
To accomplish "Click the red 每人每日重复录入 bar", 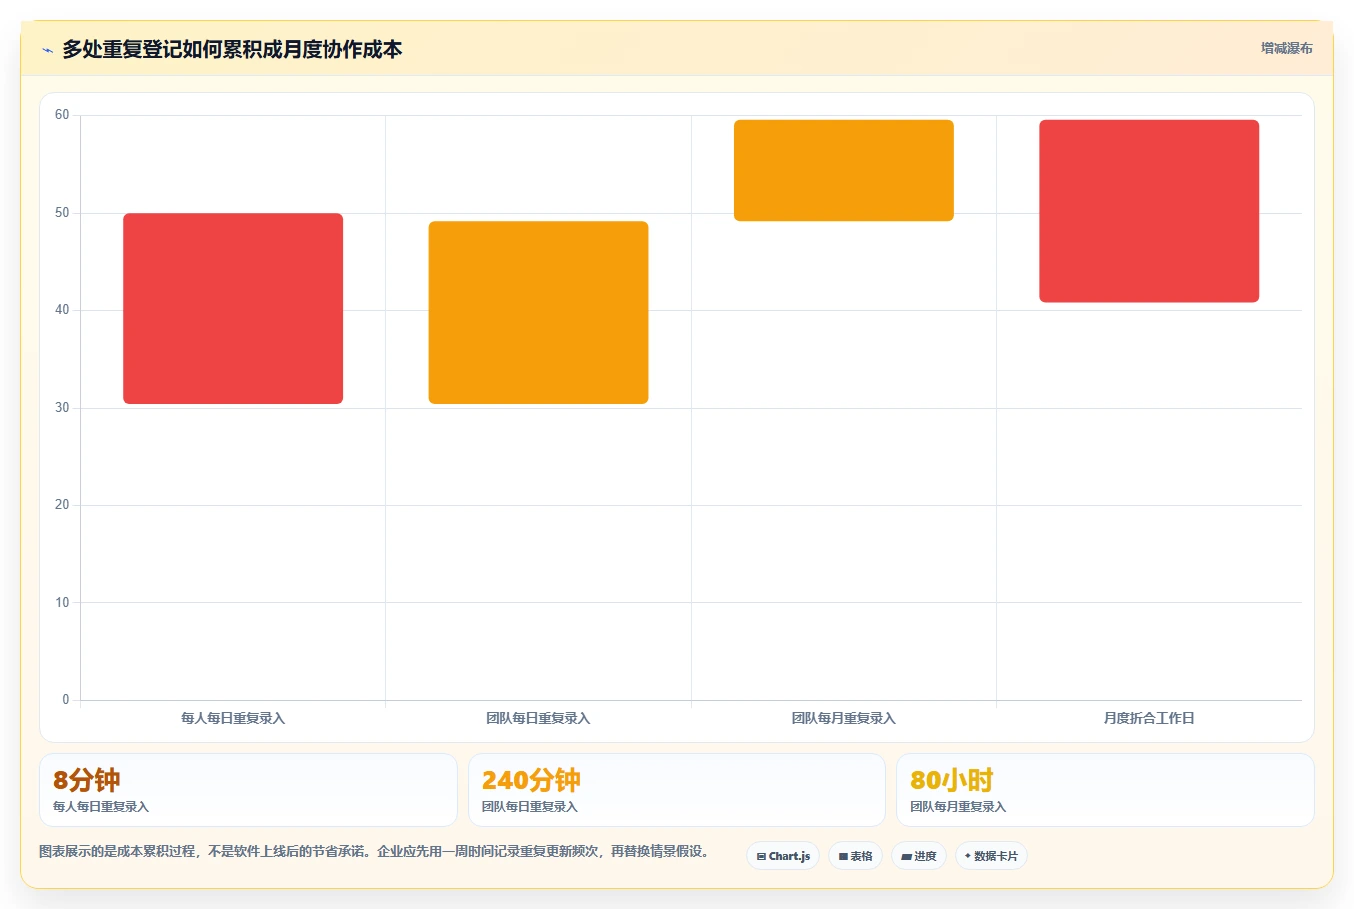I will (233, 308).
